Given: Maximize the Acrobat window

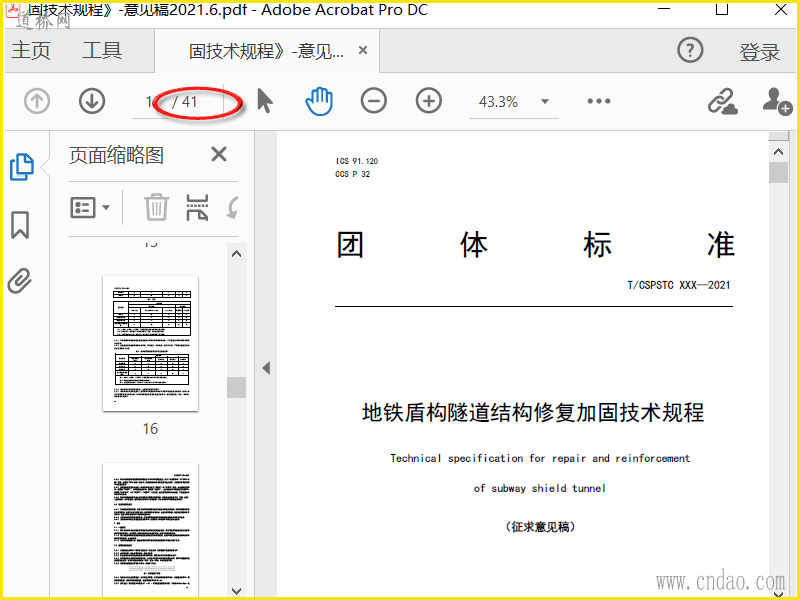Looking at the screenshot, I should pos(722,9).
